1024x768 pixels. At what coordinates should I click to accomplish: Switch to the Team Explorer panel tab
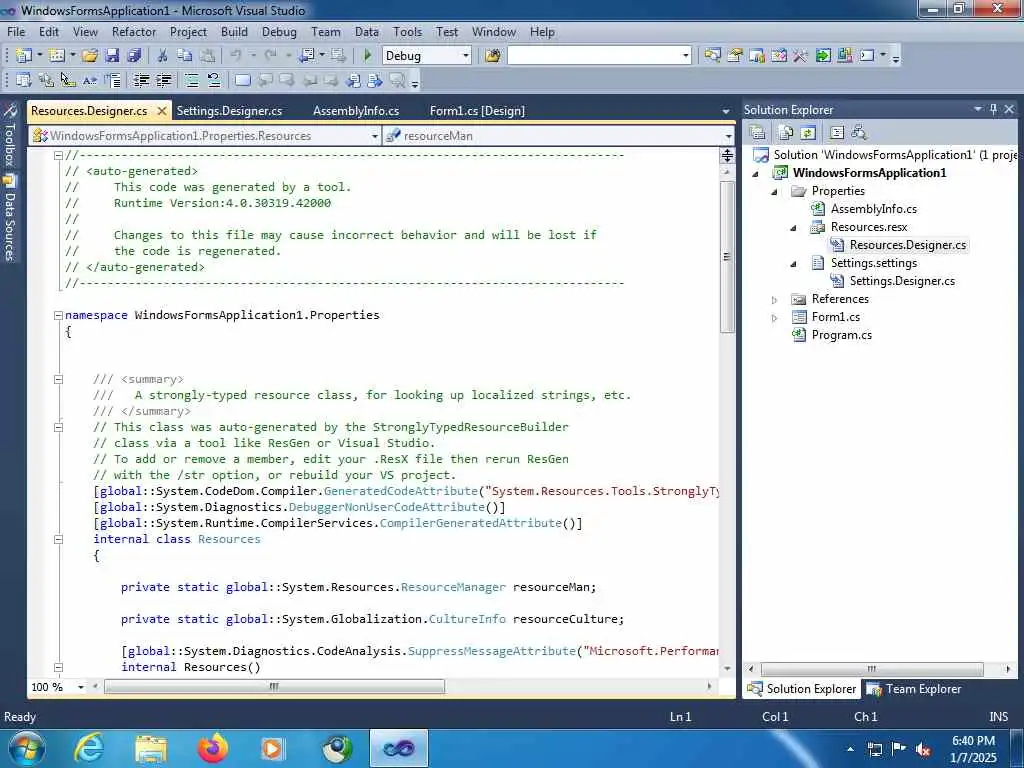(914, 688)
